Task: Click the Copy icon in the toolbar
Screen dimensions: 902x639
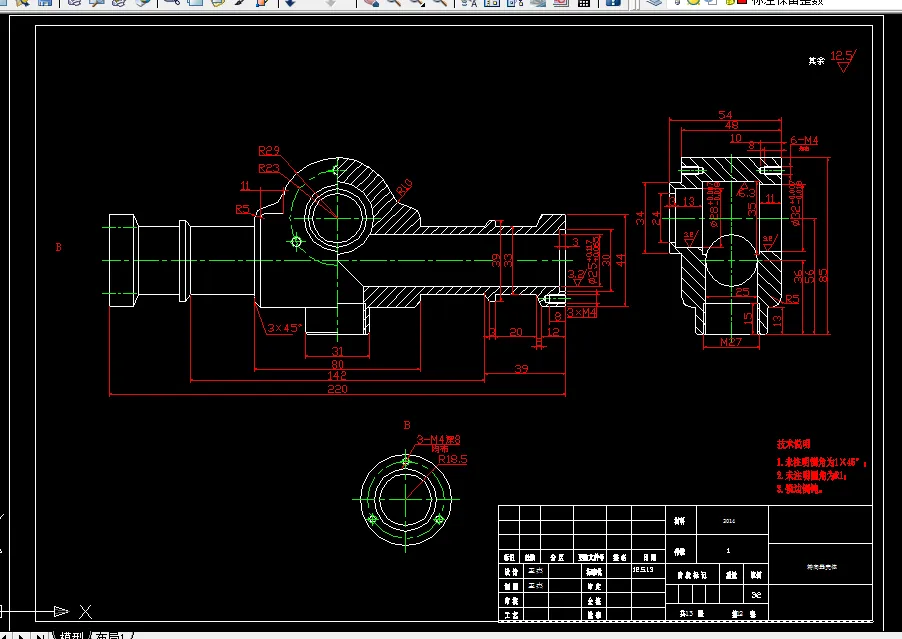Action: pyautogui.click(x=196, y=2)
